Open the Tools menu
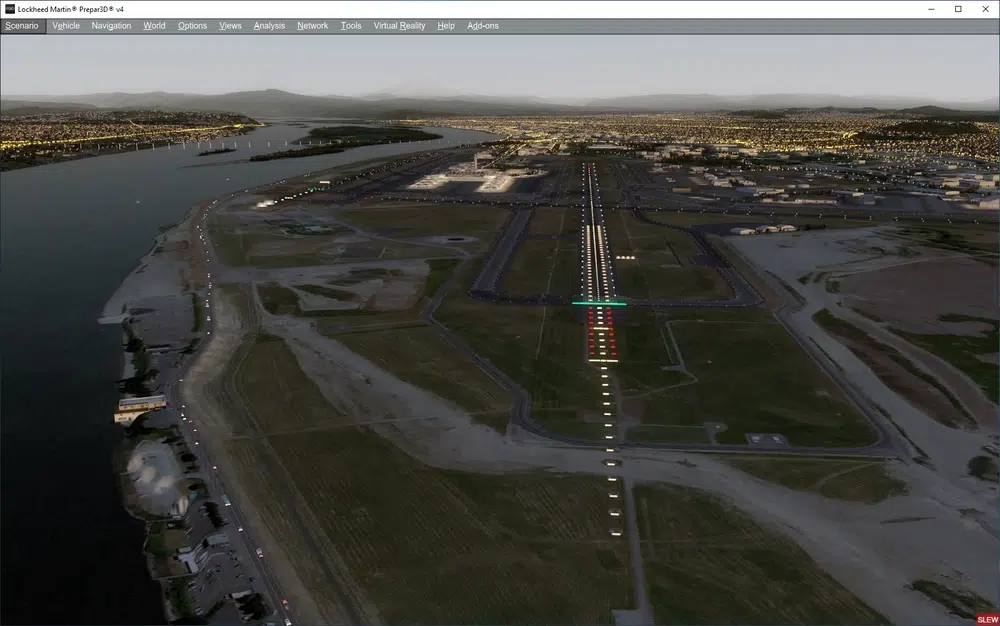 tap(351, 26)
